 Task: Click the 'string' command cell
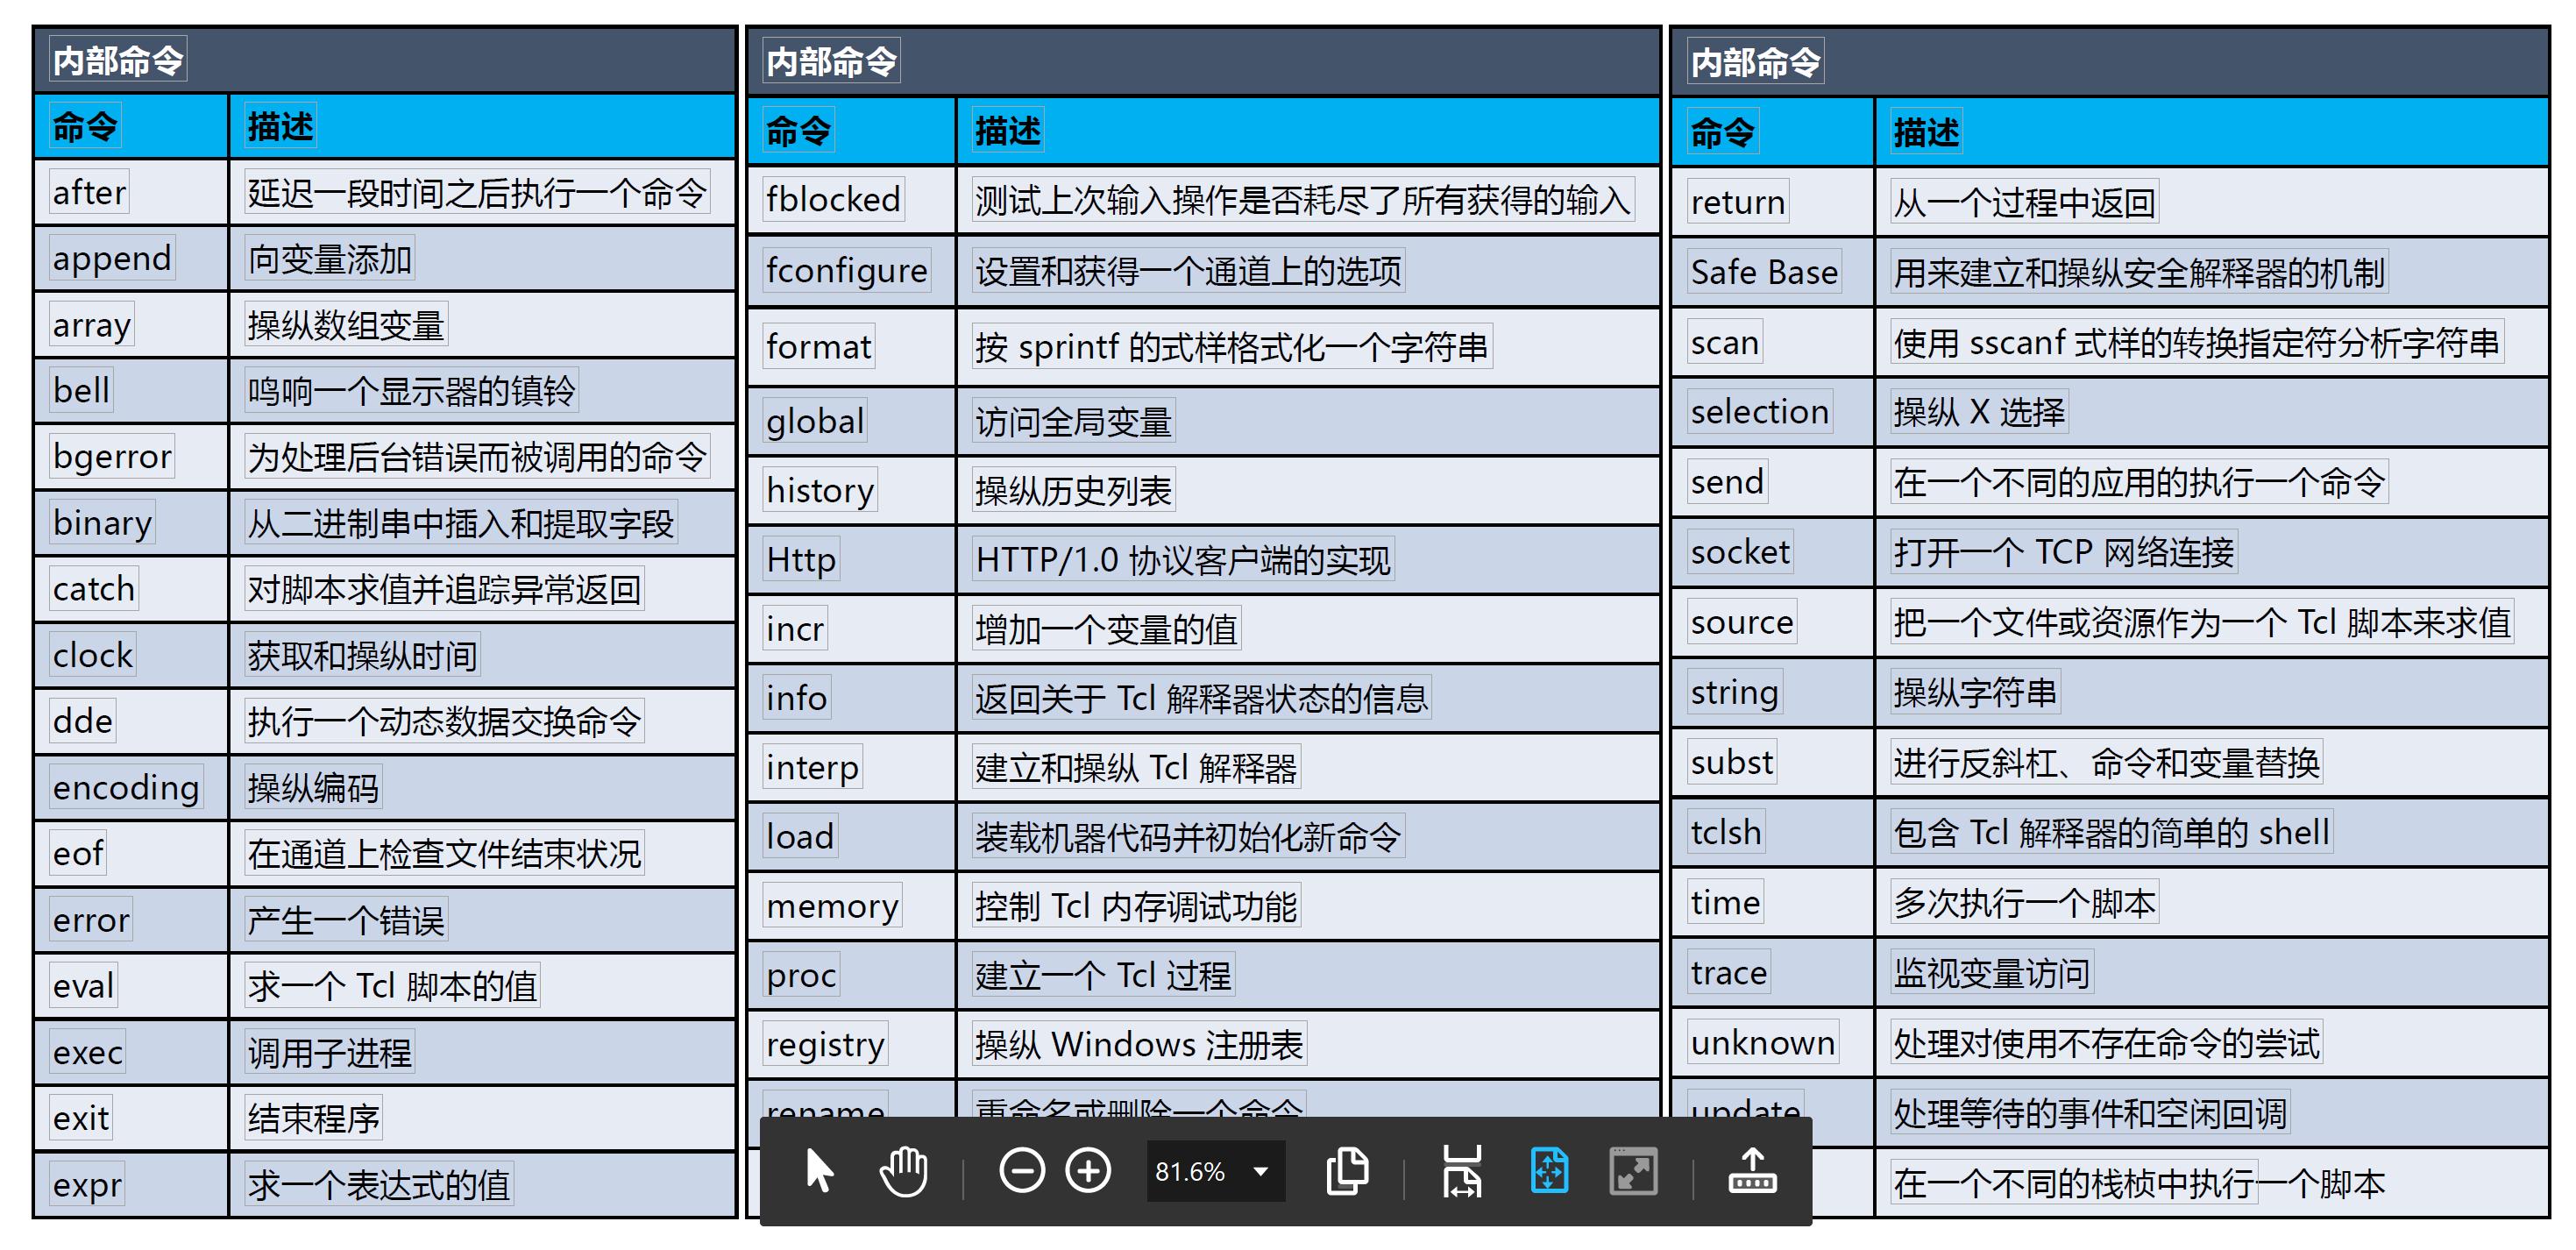point(1773,692)
